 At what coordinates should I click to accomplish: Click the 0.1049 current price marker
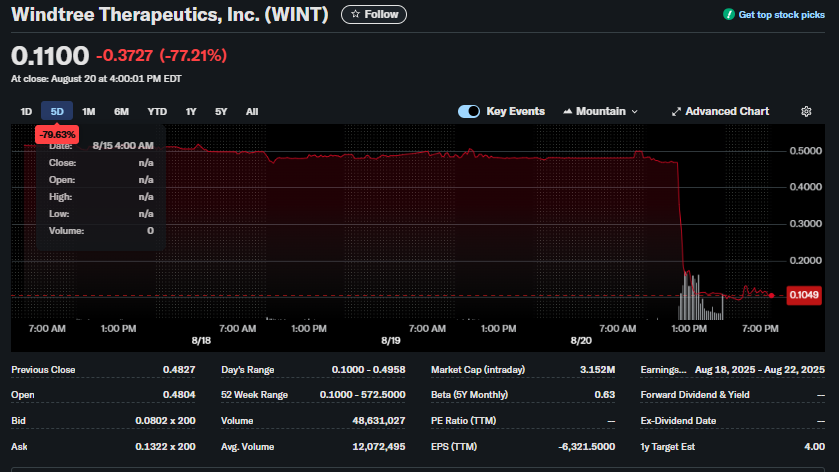(804, 295)
